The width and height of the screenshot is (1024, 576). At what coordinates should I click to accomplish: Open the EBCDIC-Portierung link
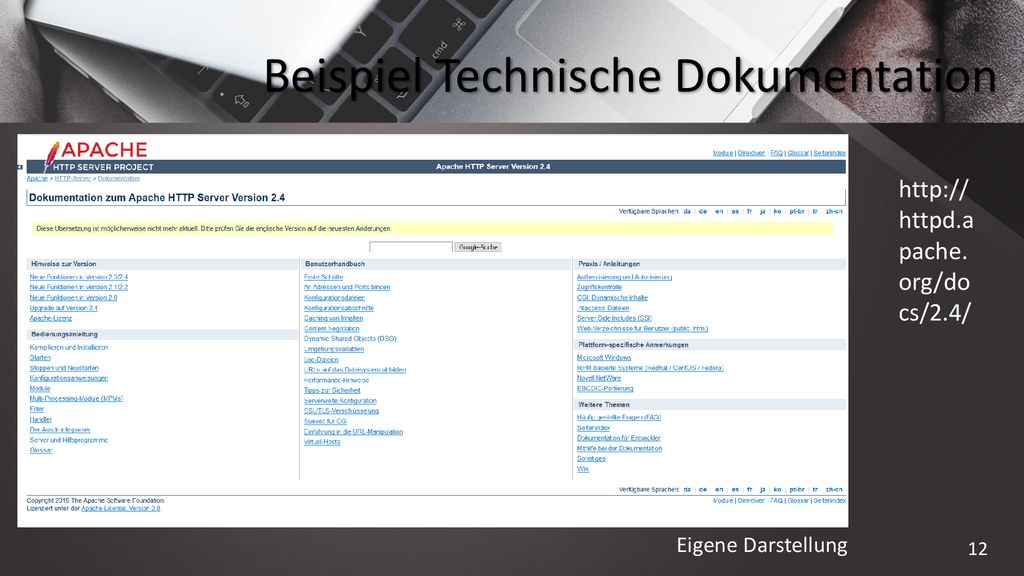605,389
